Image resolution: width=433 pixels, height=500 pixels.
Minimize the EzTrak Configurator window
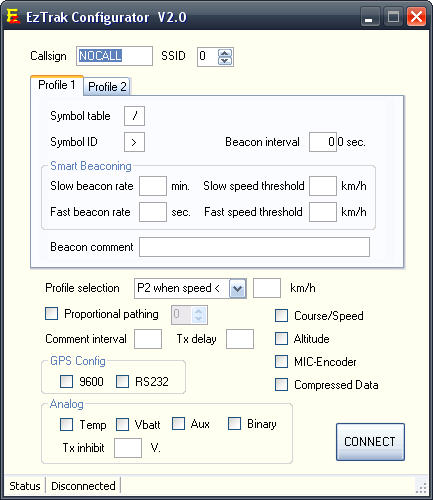coord(370,17)
